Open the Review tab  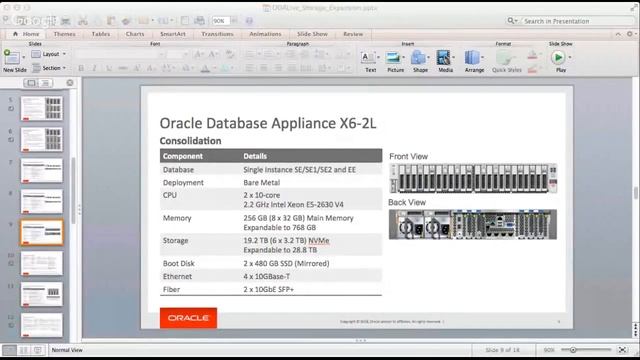(x=353, y=34)
